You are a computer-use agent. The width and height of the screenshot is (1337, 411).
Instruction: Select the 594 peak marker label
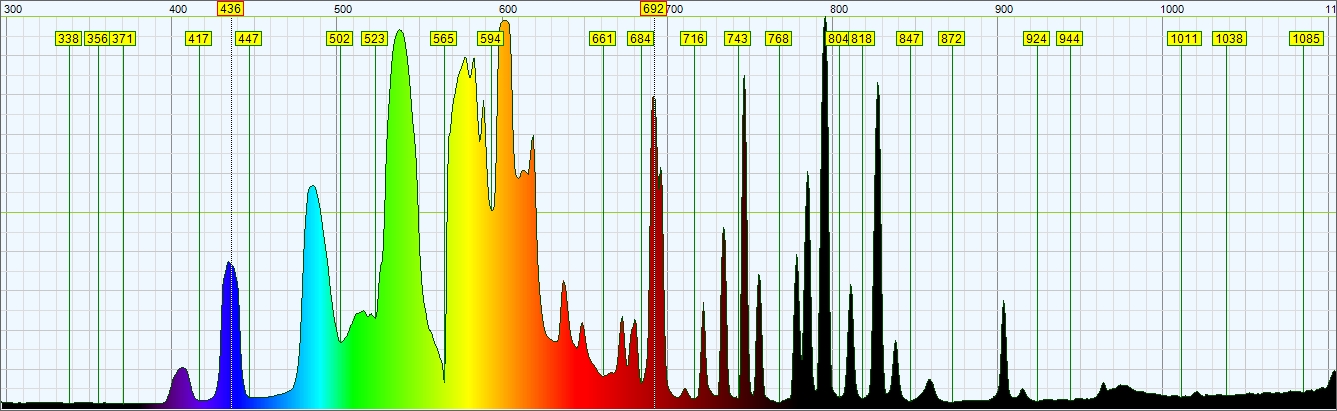pos(490,39)
